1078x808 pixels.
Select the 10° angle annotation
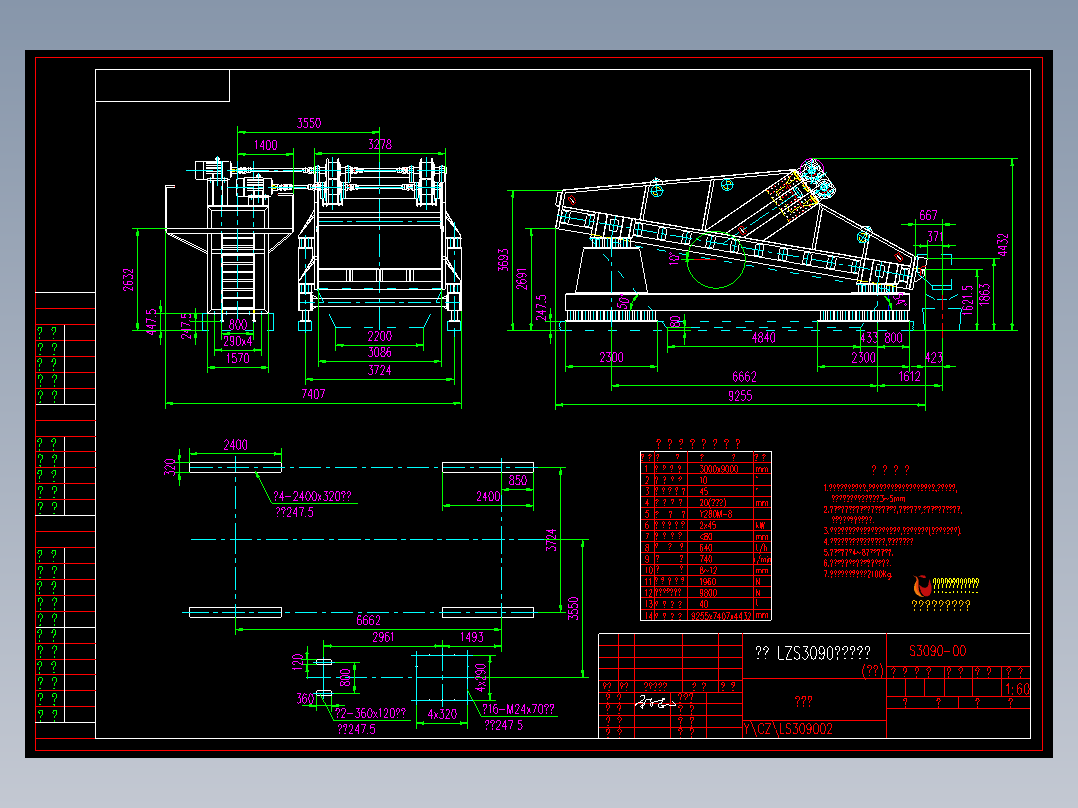coord(673,258)
